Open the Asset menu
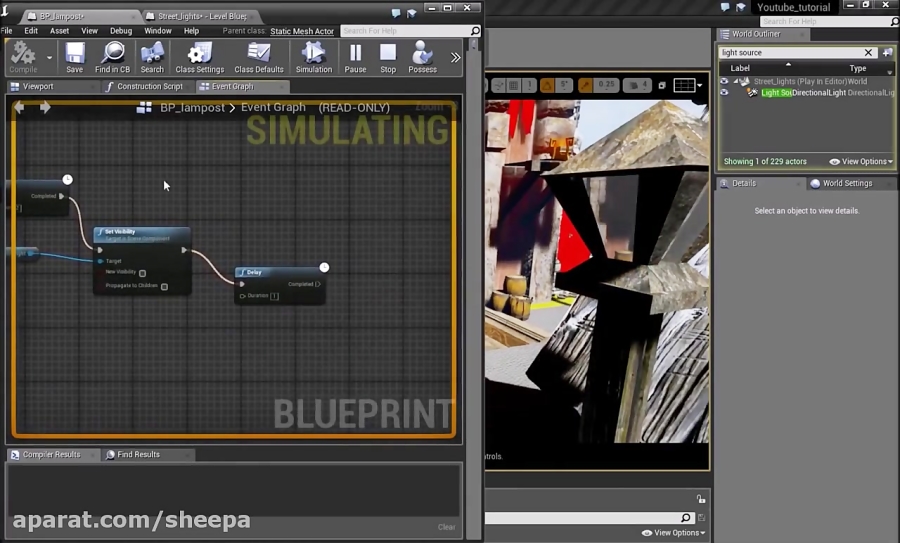The image size is (900, 543). point(59,30)
